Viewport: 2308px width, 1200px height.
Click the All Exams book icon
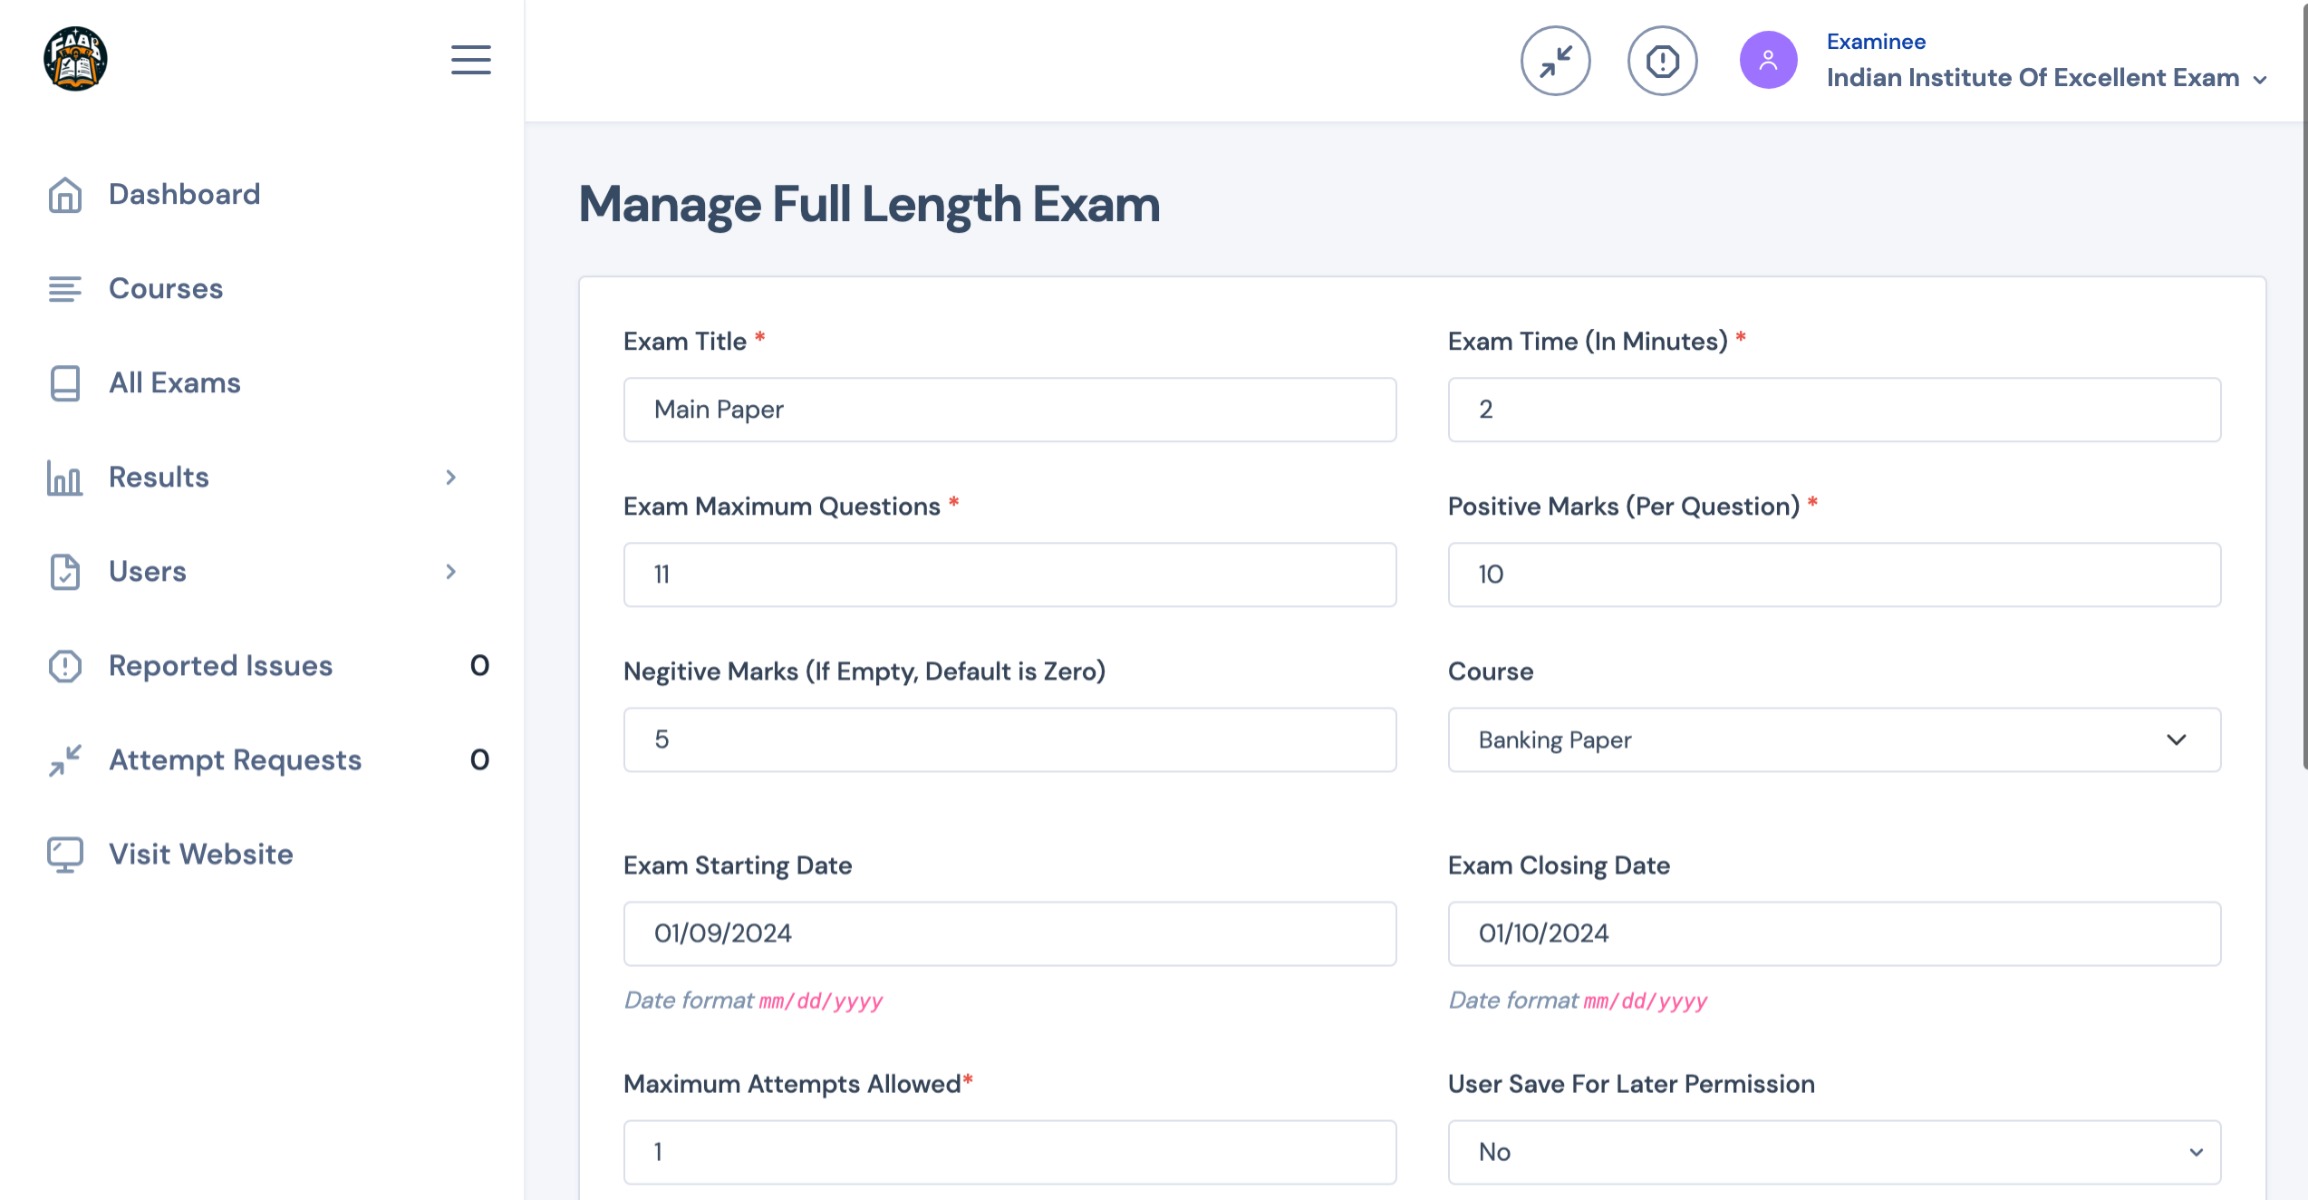[x=65, y=383]
